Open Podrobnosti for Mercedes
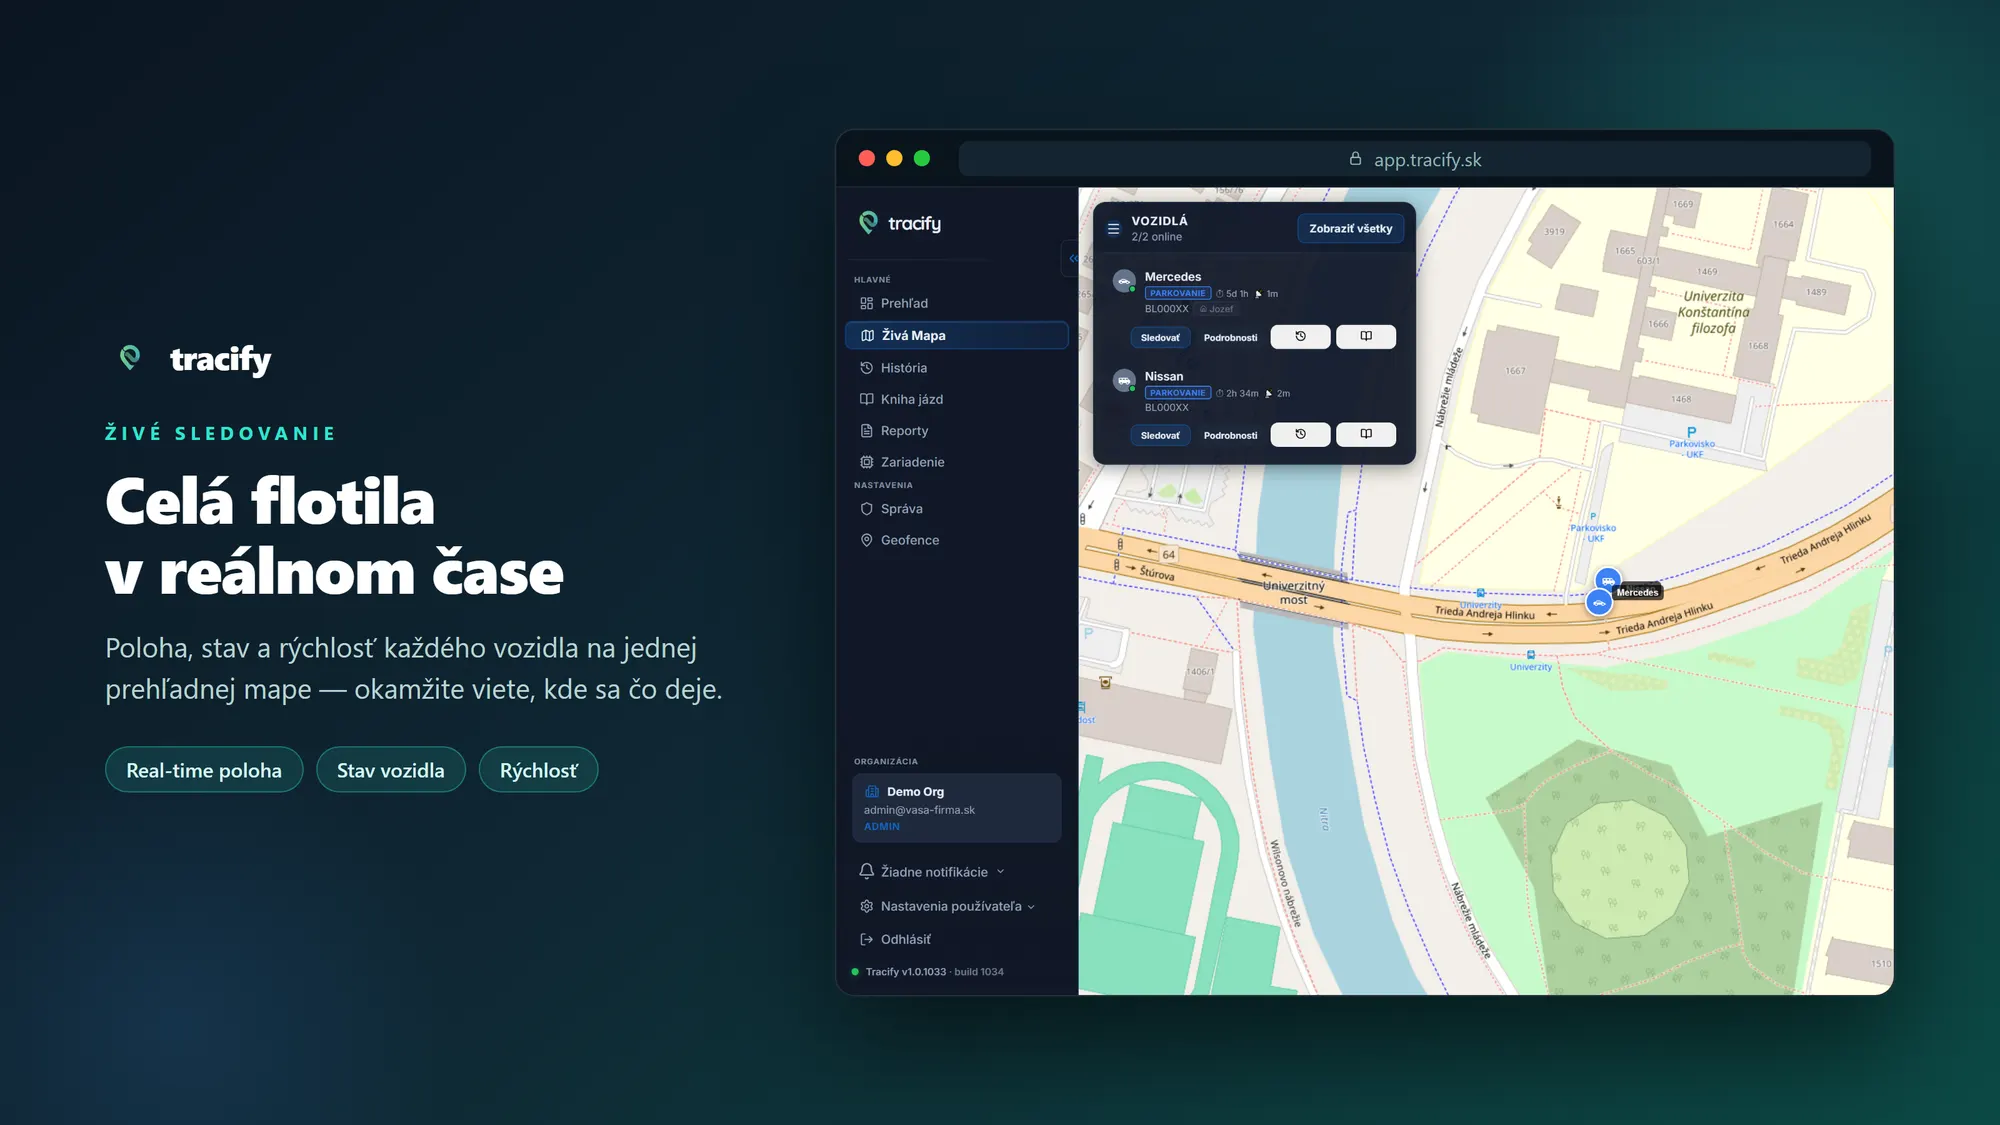The width and height of the screenshot is (2000, 1125). pyautogui.click(x=1230, y=337)
